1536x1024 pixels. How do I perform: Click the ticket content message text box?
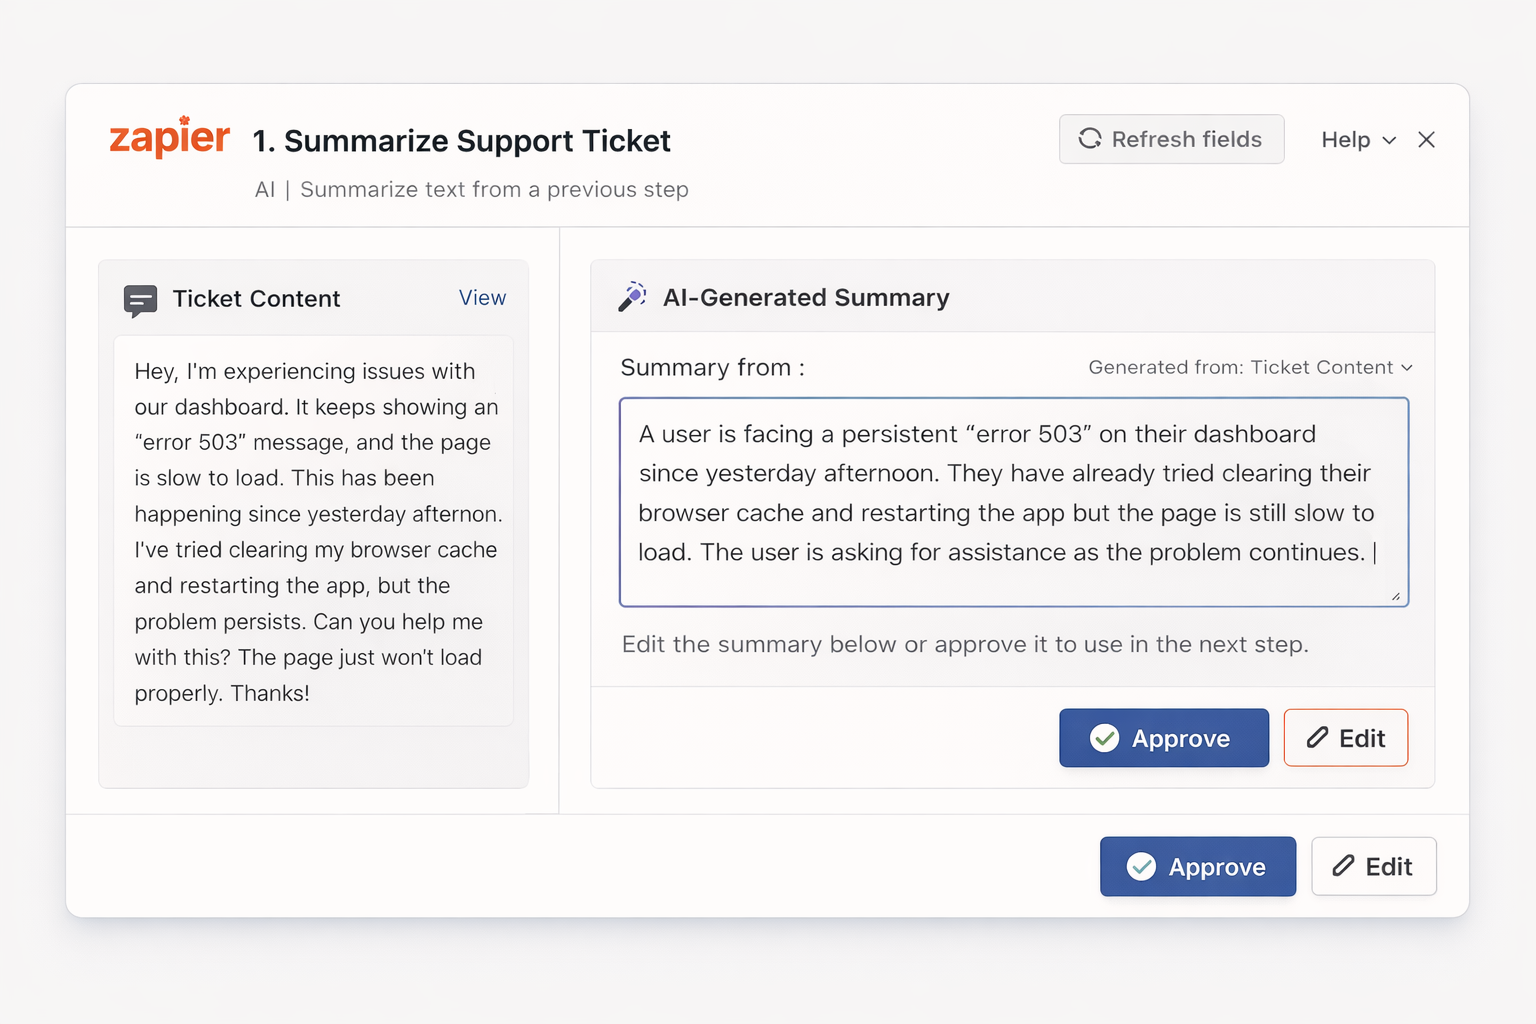pos(314,531)
